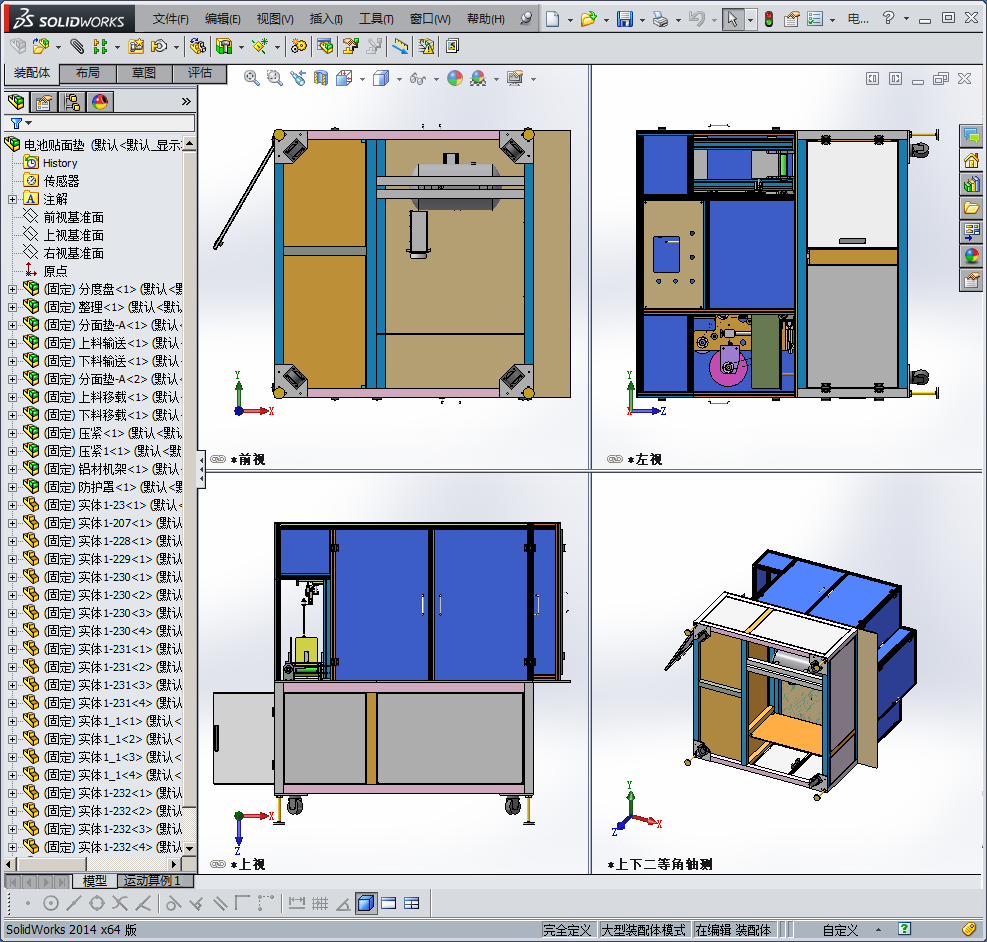Image resolution: width=987 pixels, height=942 pixels.
Task: Click the *左视 view label link
Action: click(x=645, y=459)
